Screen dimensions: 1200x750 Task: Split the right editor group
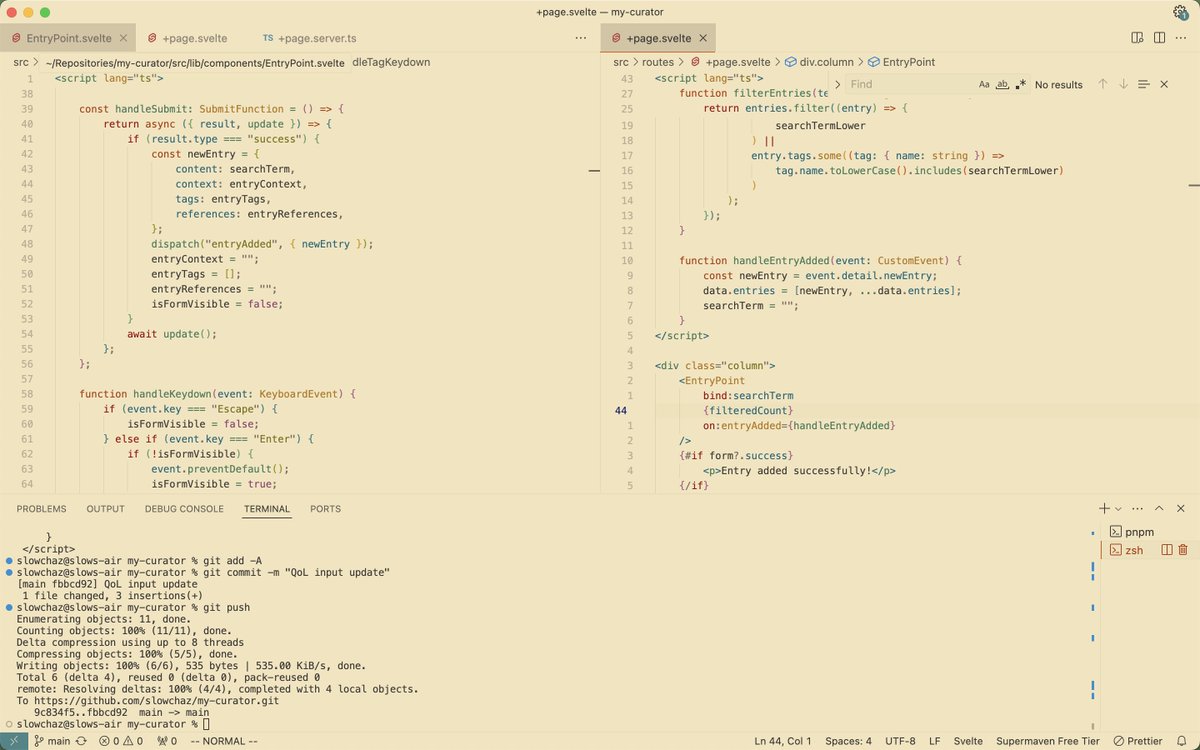pyautogui.click(x=1160, y=38)
